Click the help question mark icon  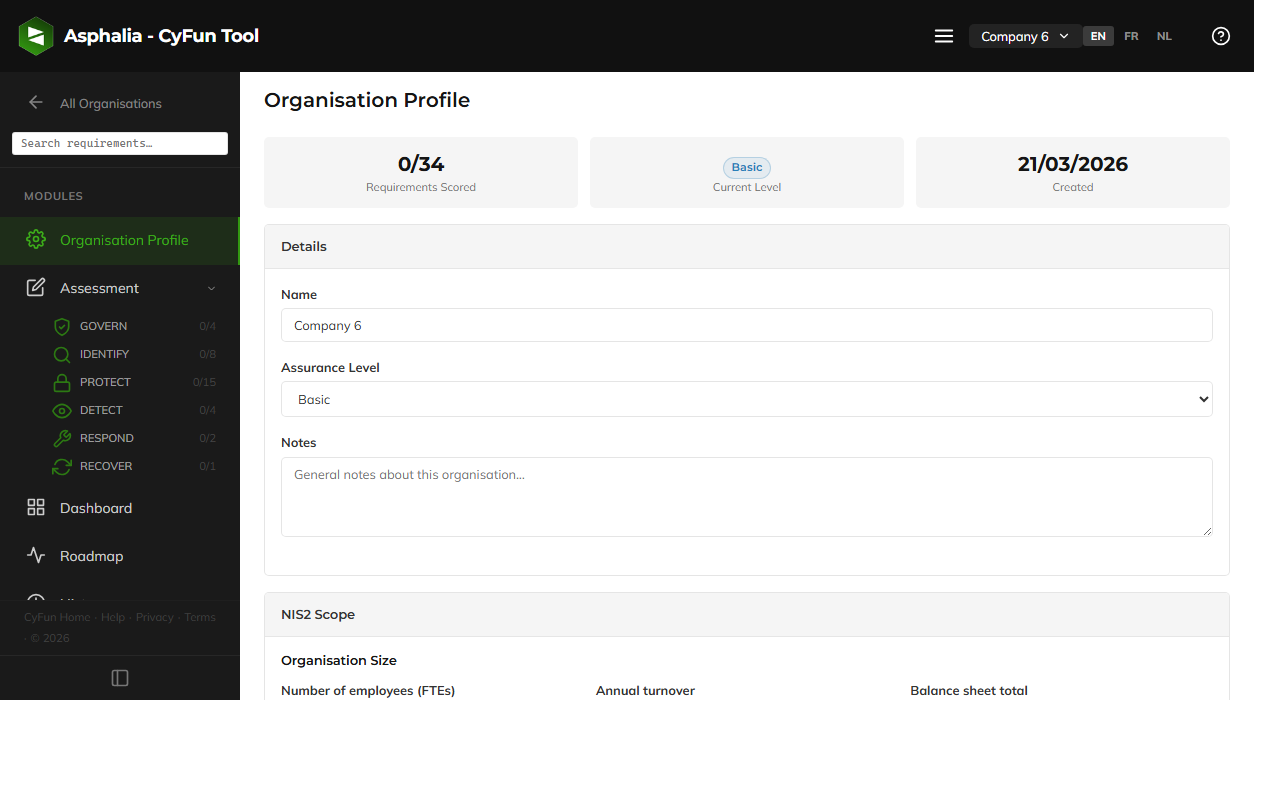[x=1220, y=35]
